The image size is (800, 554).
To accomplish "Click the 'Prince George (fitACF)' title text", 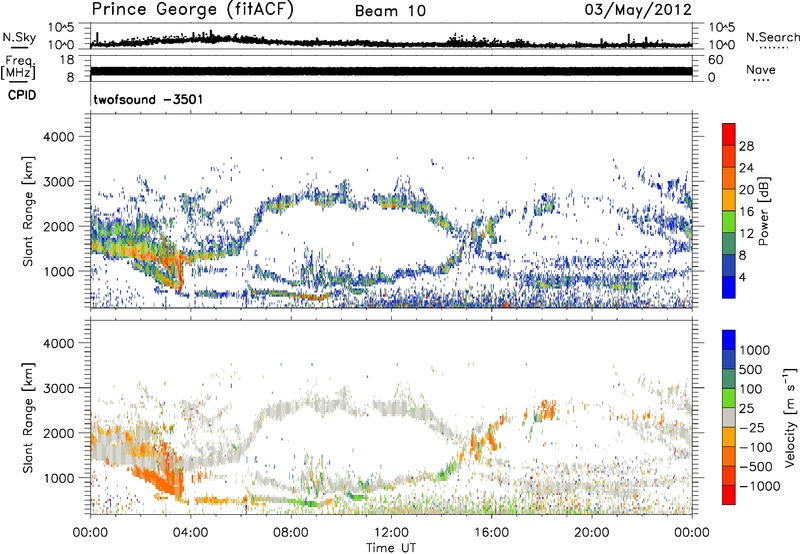I will (193, 10).
